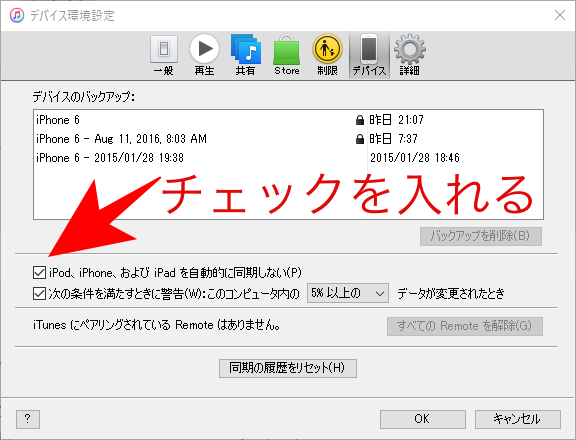This screenshot has width=576, height=440.
Task: Toggle 'iPod、iPhone、および iPad を自動的に同期しない' checkbox
Action: [39, 273]
